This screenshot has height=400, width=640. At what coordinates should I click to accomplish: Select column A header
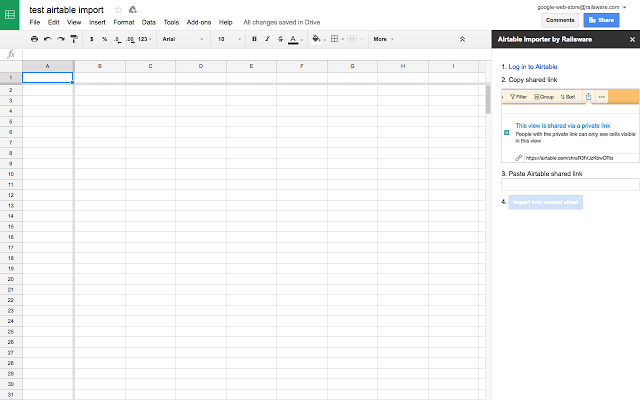pos(48,66)
